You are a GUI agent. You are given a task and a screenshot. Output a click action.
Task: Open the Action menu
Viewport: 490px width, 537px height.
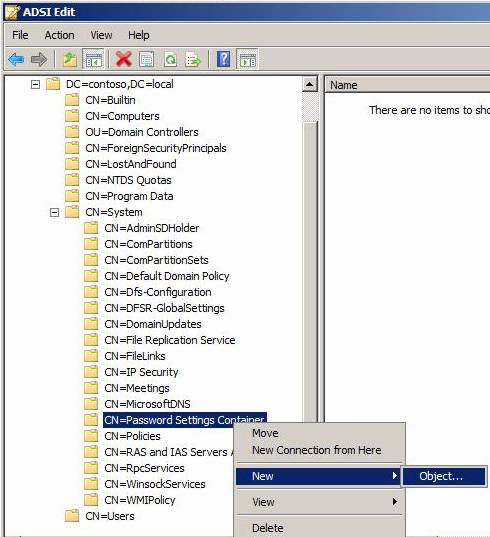point(60,35)
